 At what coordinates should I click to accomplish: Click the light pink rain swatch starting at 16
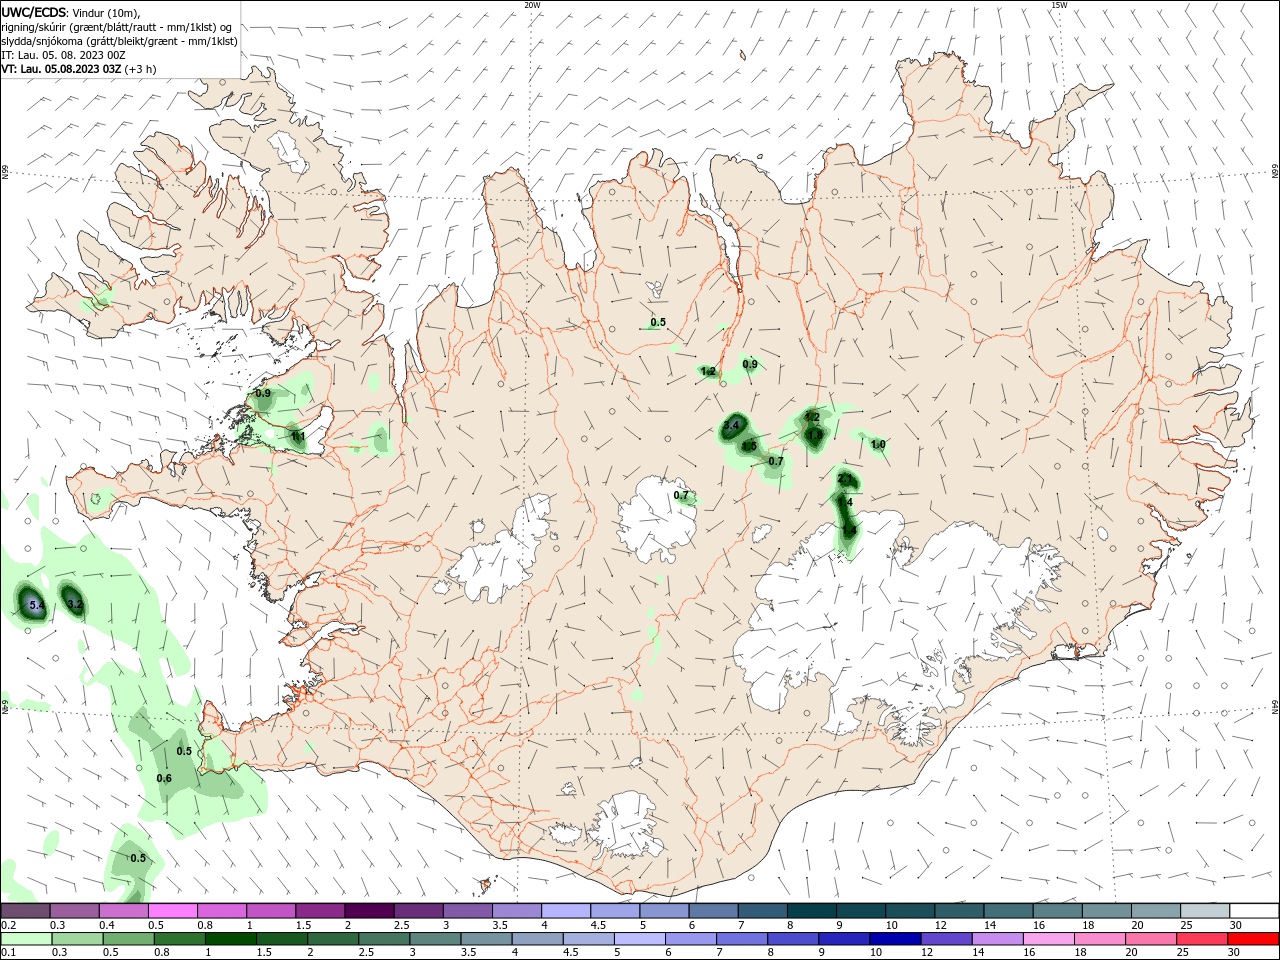1049,939
